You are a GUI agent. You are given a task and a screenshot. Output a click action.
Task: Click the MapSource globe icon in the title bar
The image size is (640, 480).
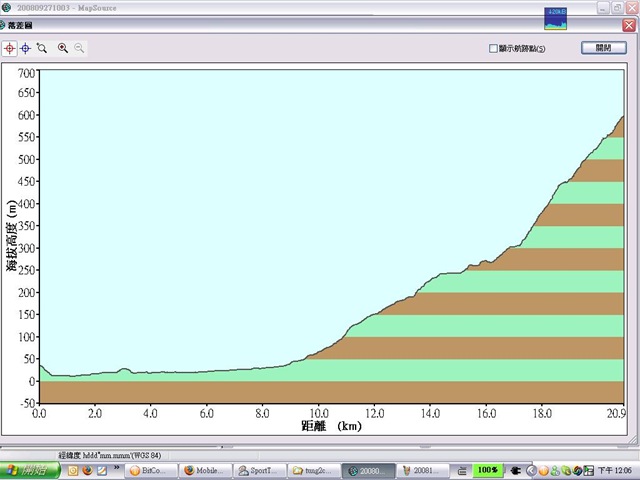(6, 7)
